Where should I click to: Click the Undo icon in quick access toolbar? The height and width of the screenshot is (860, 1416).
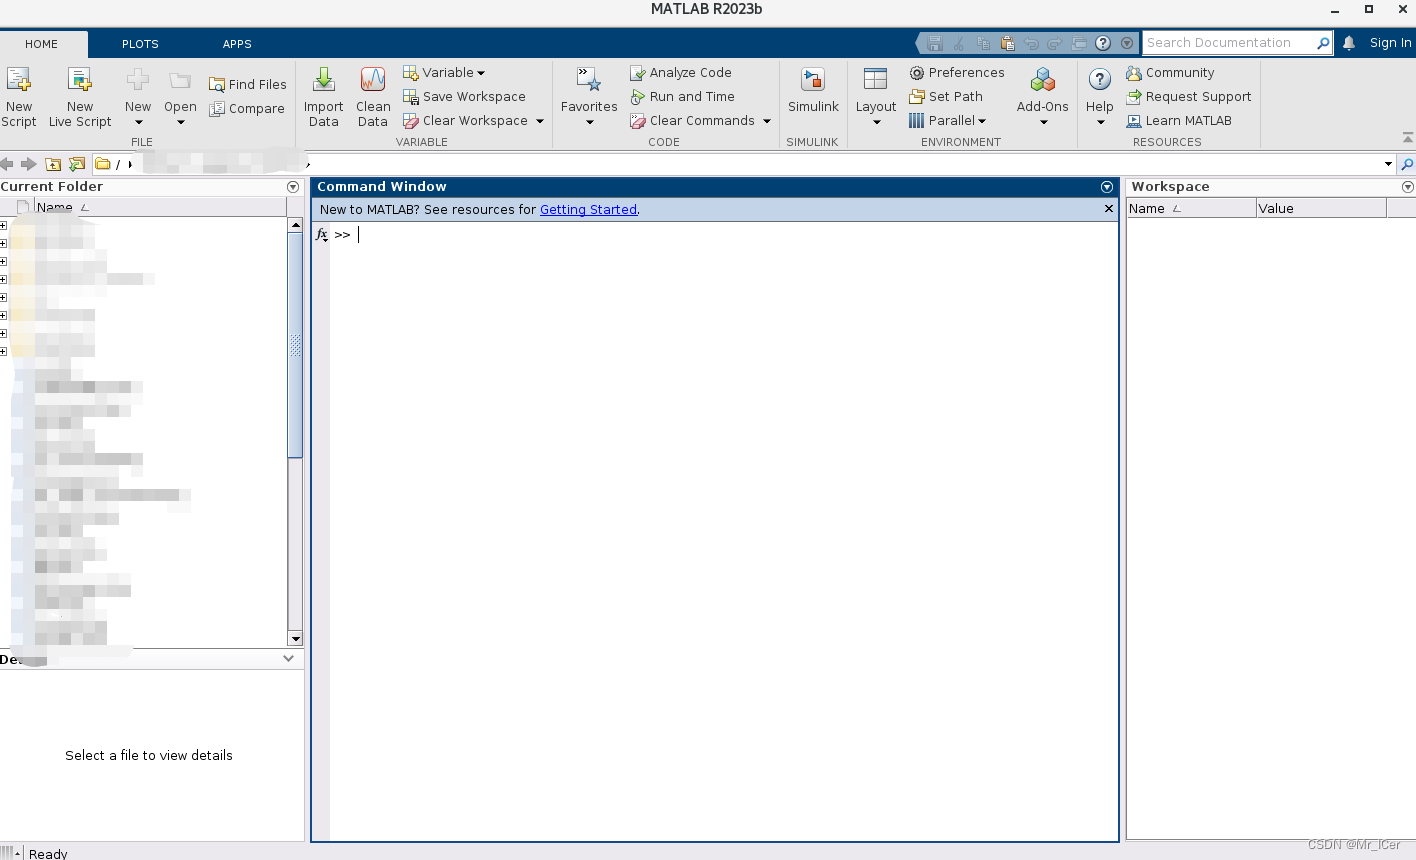point(1031,43)
